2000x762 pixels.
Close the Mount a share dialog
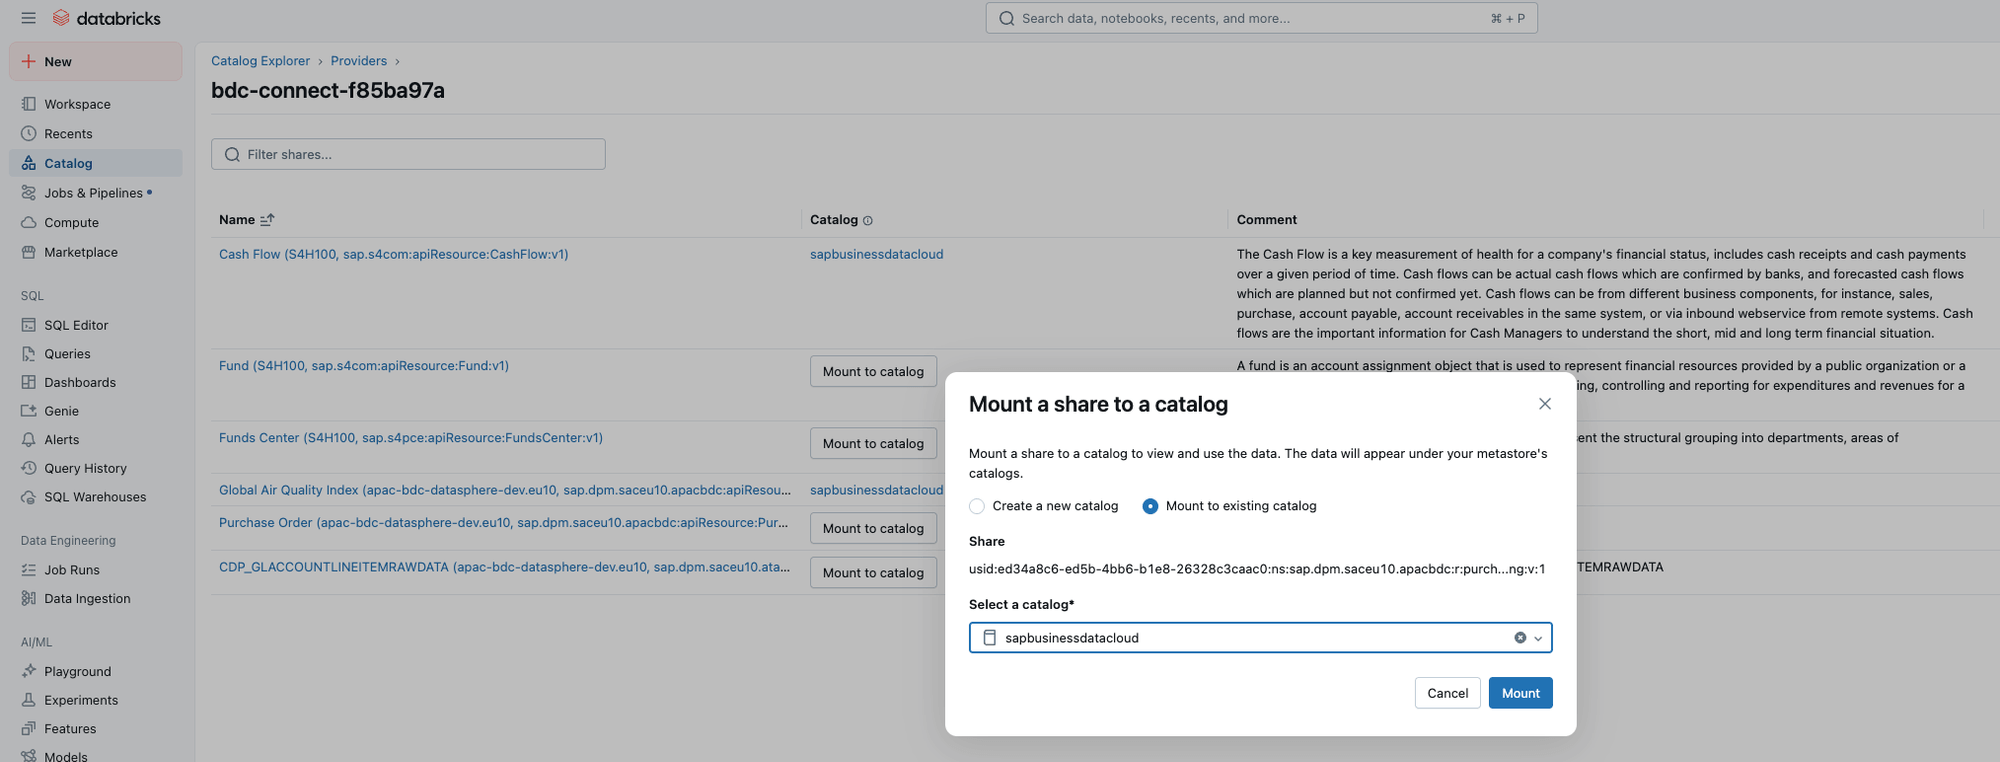click(x=1544, y=404)
